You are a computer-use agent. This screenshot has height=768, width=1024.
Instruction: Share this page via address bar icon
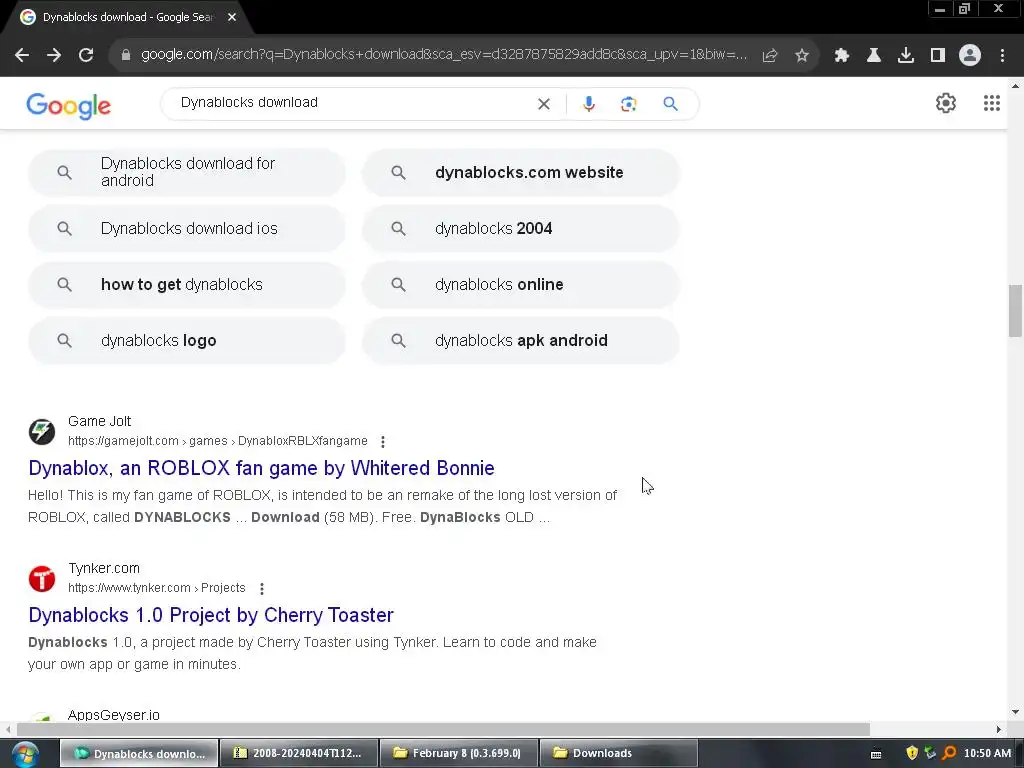click(x=770, y=56)
